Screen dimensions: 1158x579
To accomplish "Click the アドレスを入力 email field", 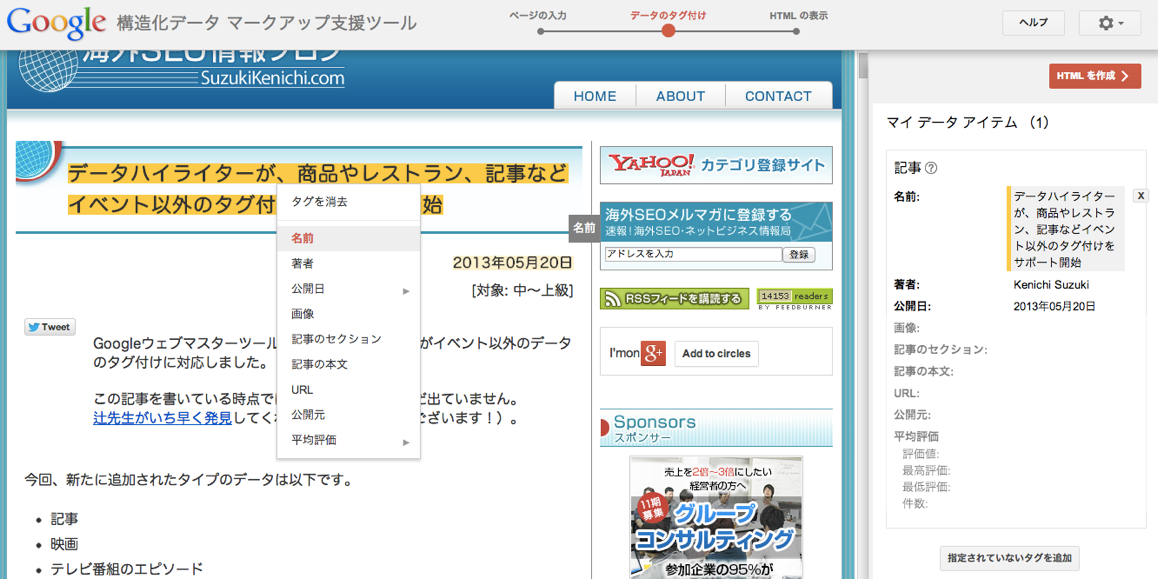I will tap(693, 254).
